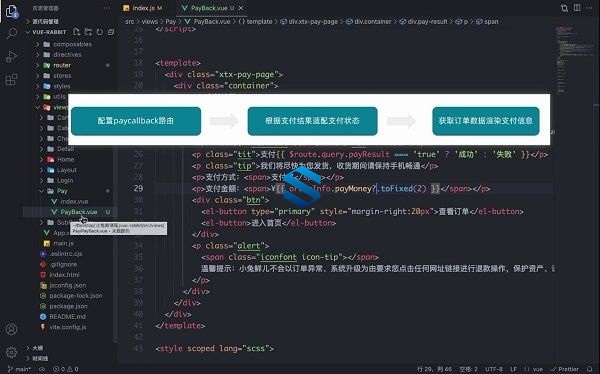Open editor more actions ellipsis

click(x=589, y=8)
